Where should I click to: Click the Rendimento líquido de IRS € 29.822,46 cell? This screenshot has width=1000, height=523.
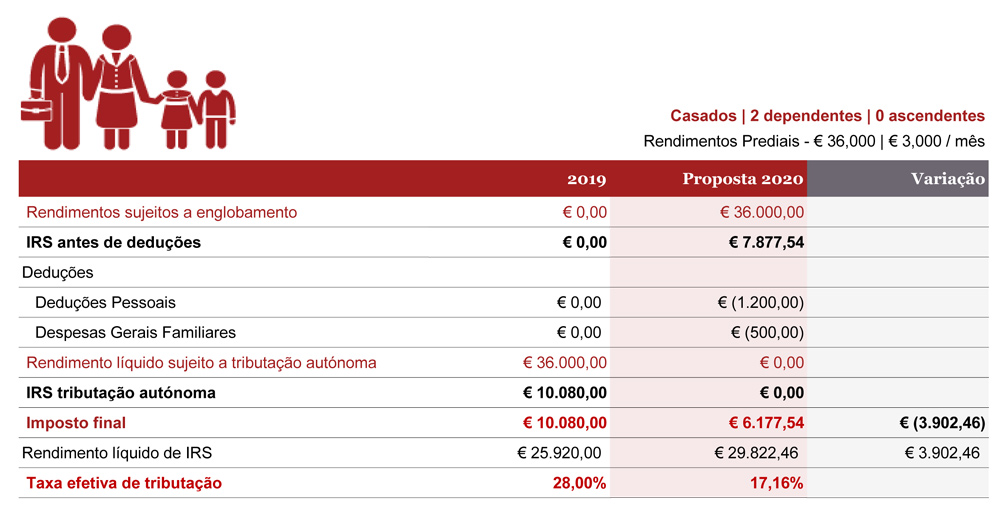pyautogui.click(x=756, y=453)
